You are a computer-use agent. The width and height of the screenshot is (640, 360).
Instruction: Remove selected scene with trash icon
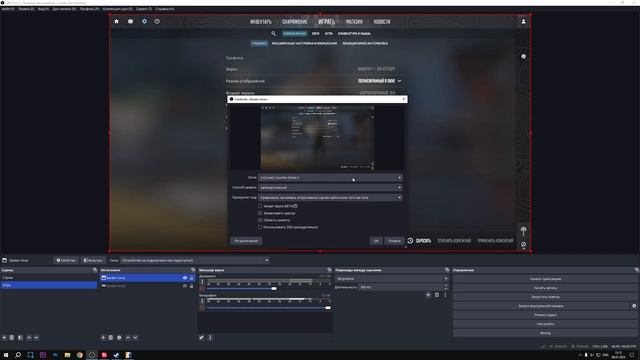pos(12,338)
